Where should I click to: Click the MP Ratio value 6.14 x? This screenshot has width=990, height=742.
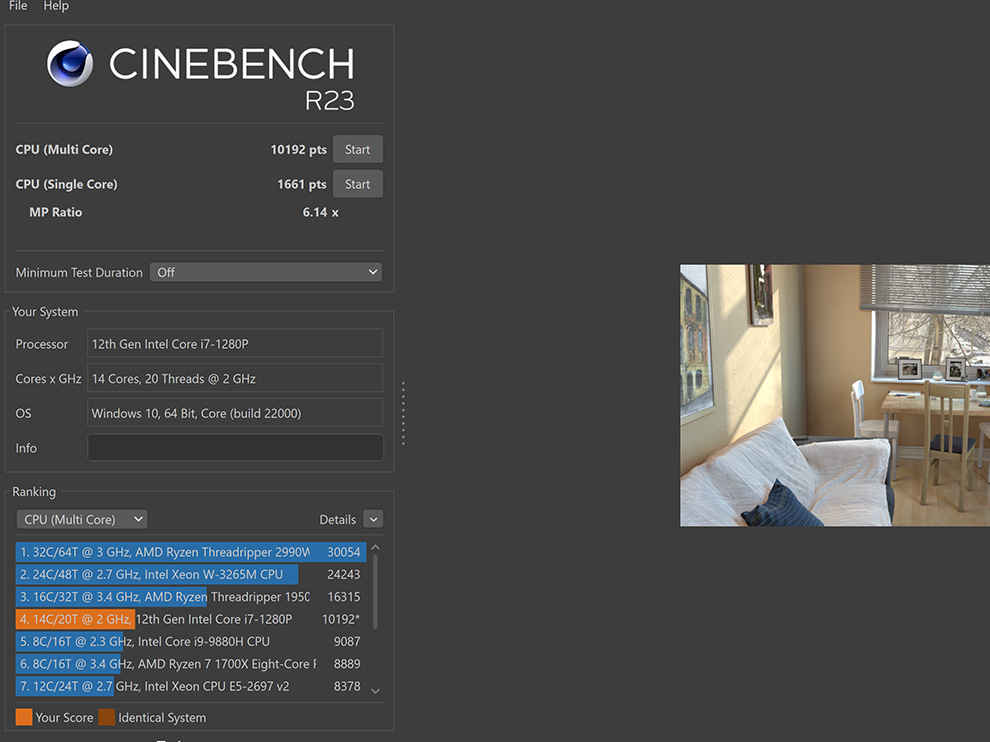click(x=321, y=212)
